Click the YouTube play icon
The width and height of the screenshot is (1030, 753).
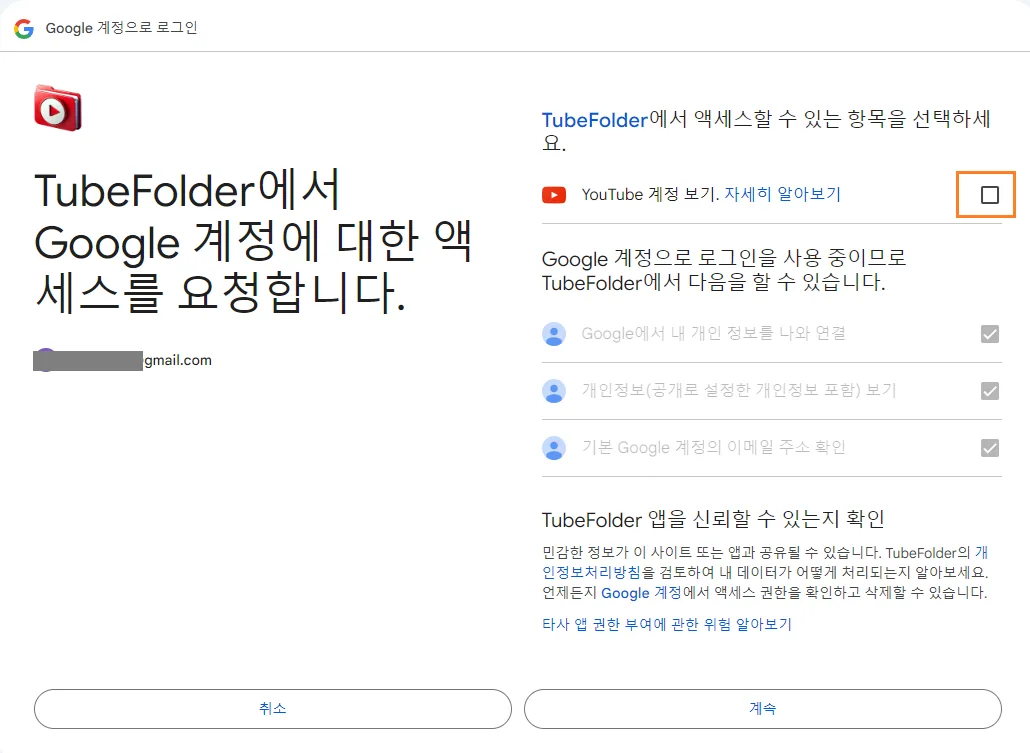554,195
